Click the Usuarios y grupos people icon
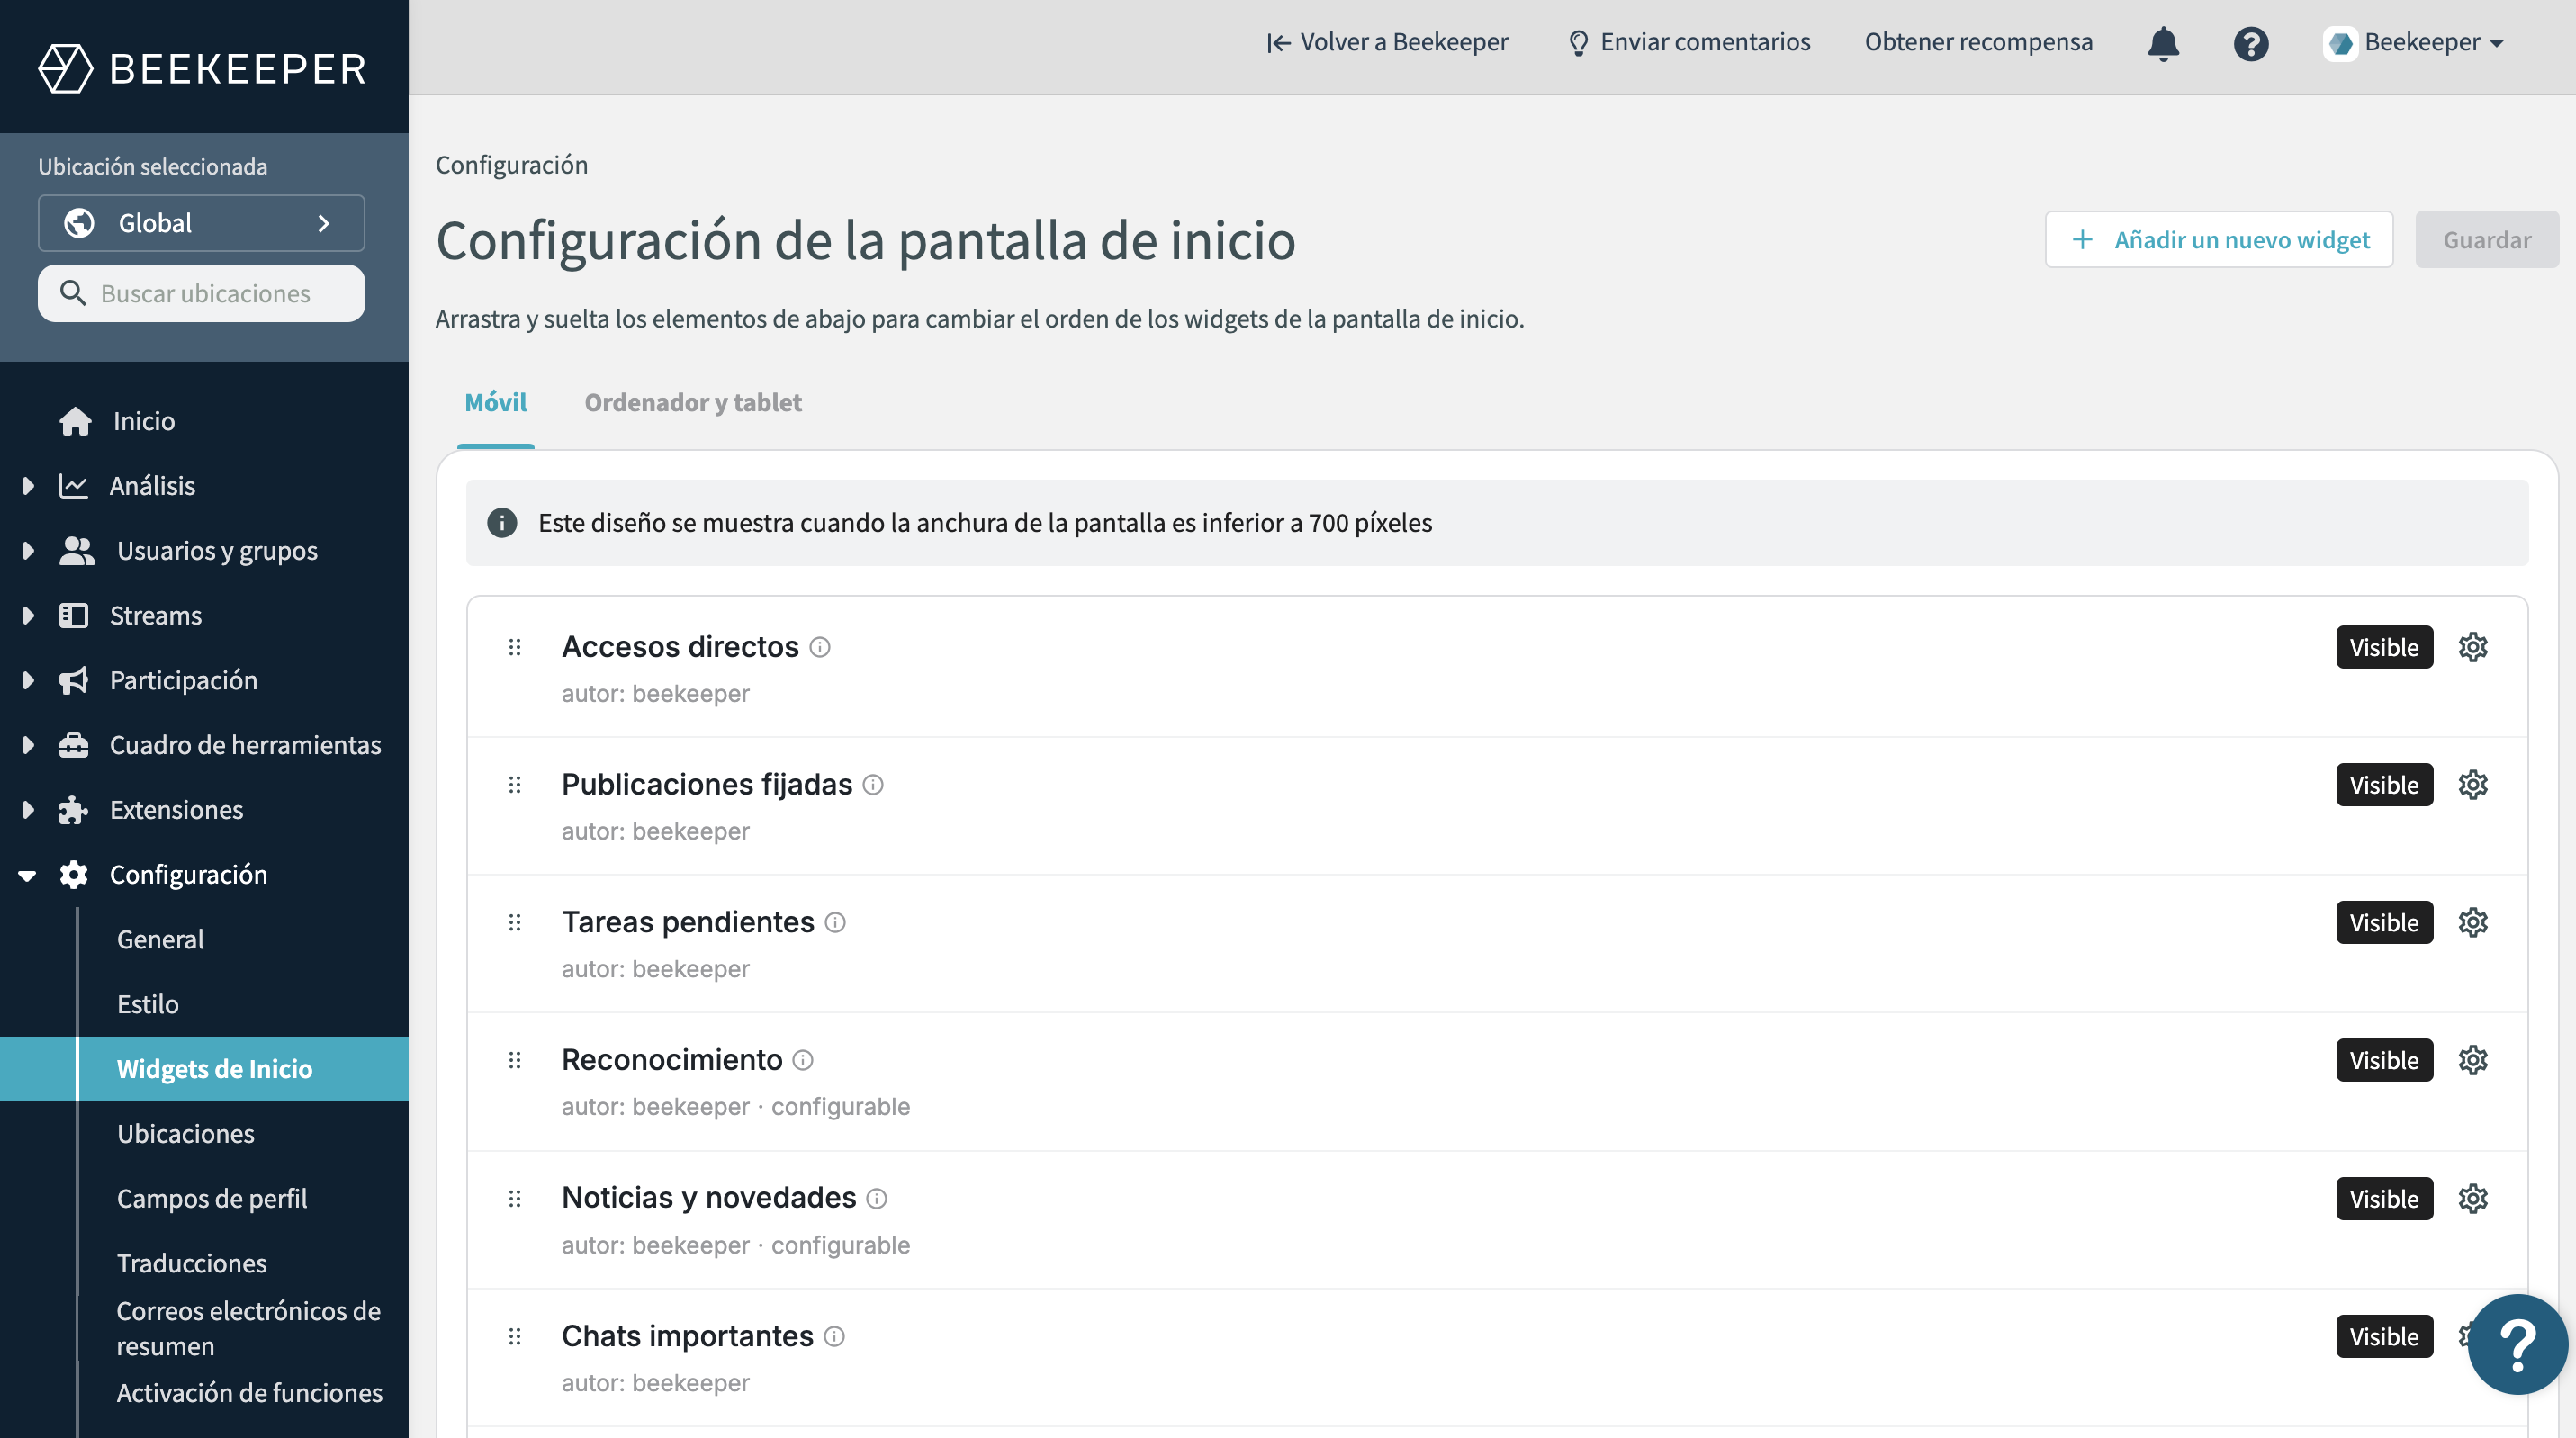Screen dimensions: 2576x1438 tap(77, 551)
